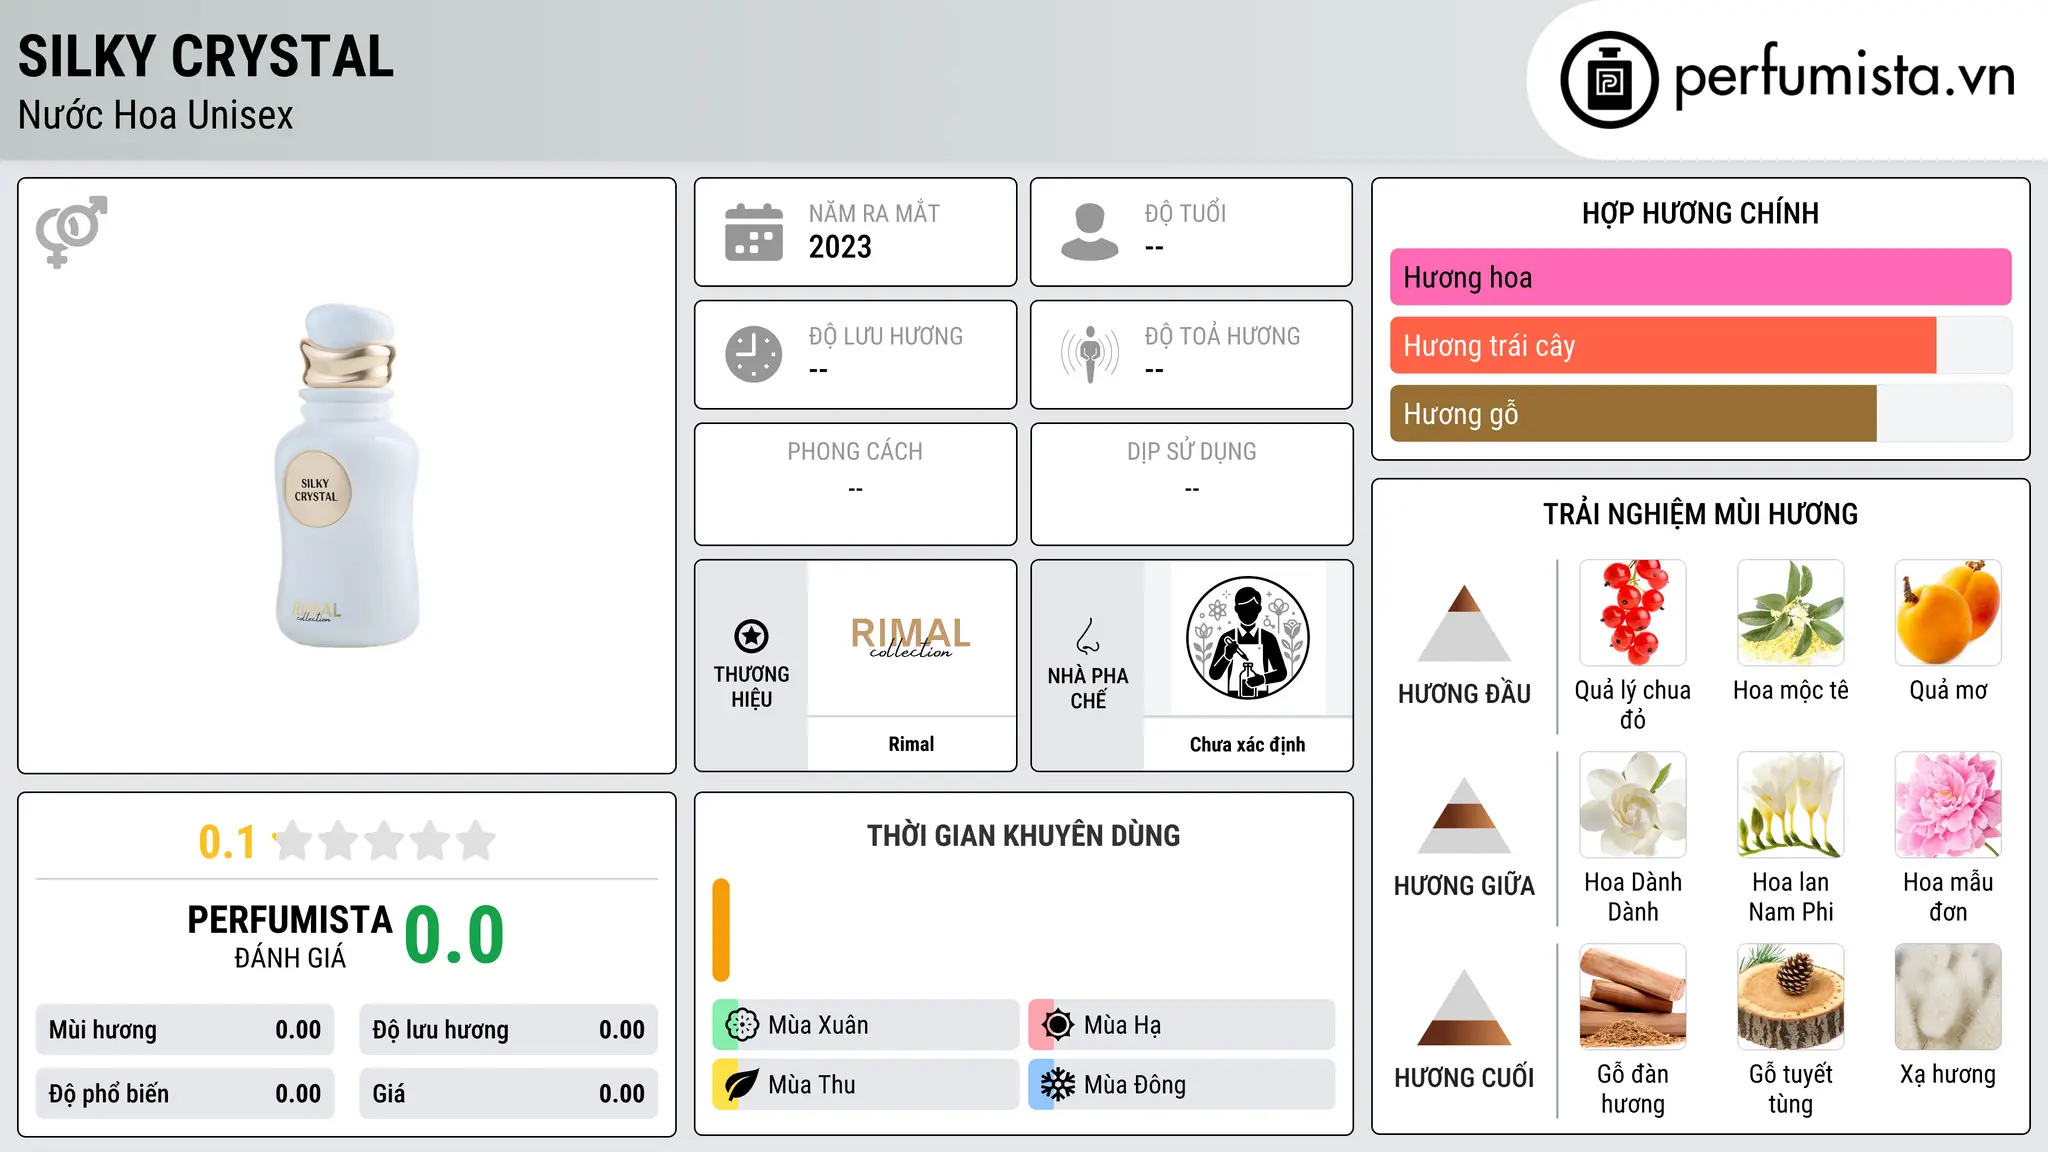The width and height of the screenshot is (2048, 1152).
Task: Click the clock icon beside Độ lưu hương
Action: point(754,354)
